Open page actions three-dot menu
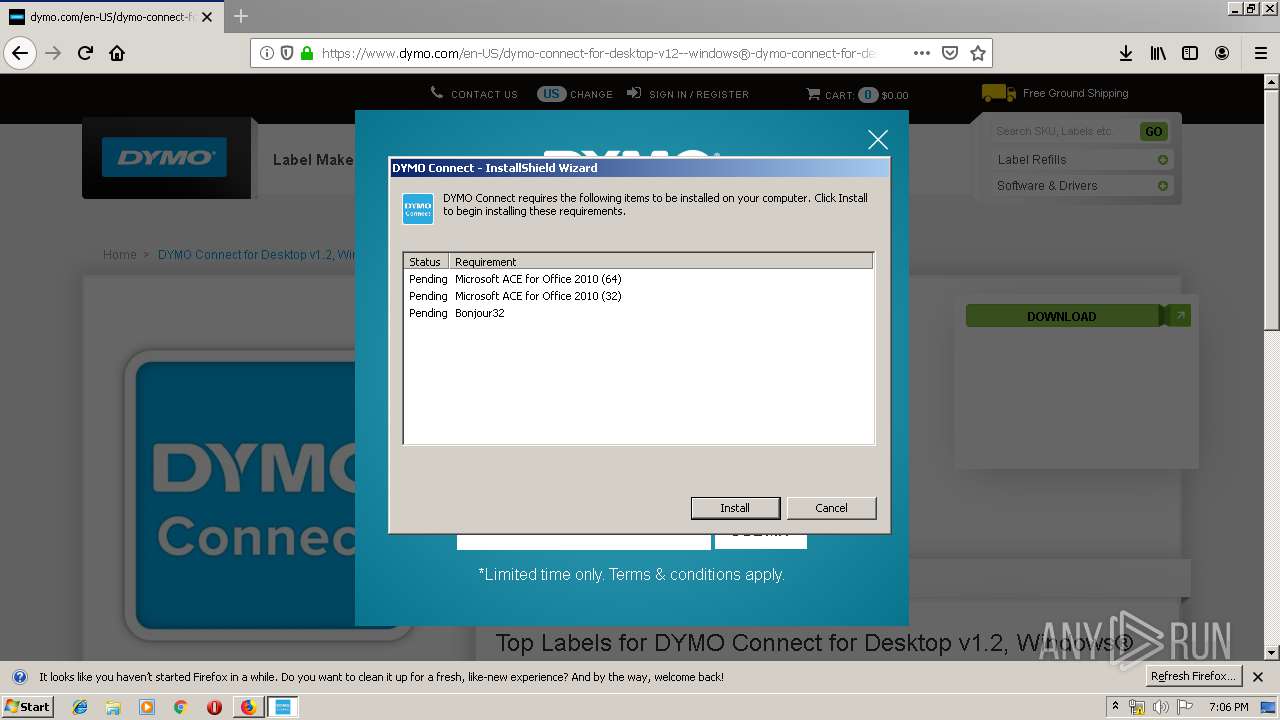Image resolution: width=1280 pixels, height=720 pixels. pos(922,53)
